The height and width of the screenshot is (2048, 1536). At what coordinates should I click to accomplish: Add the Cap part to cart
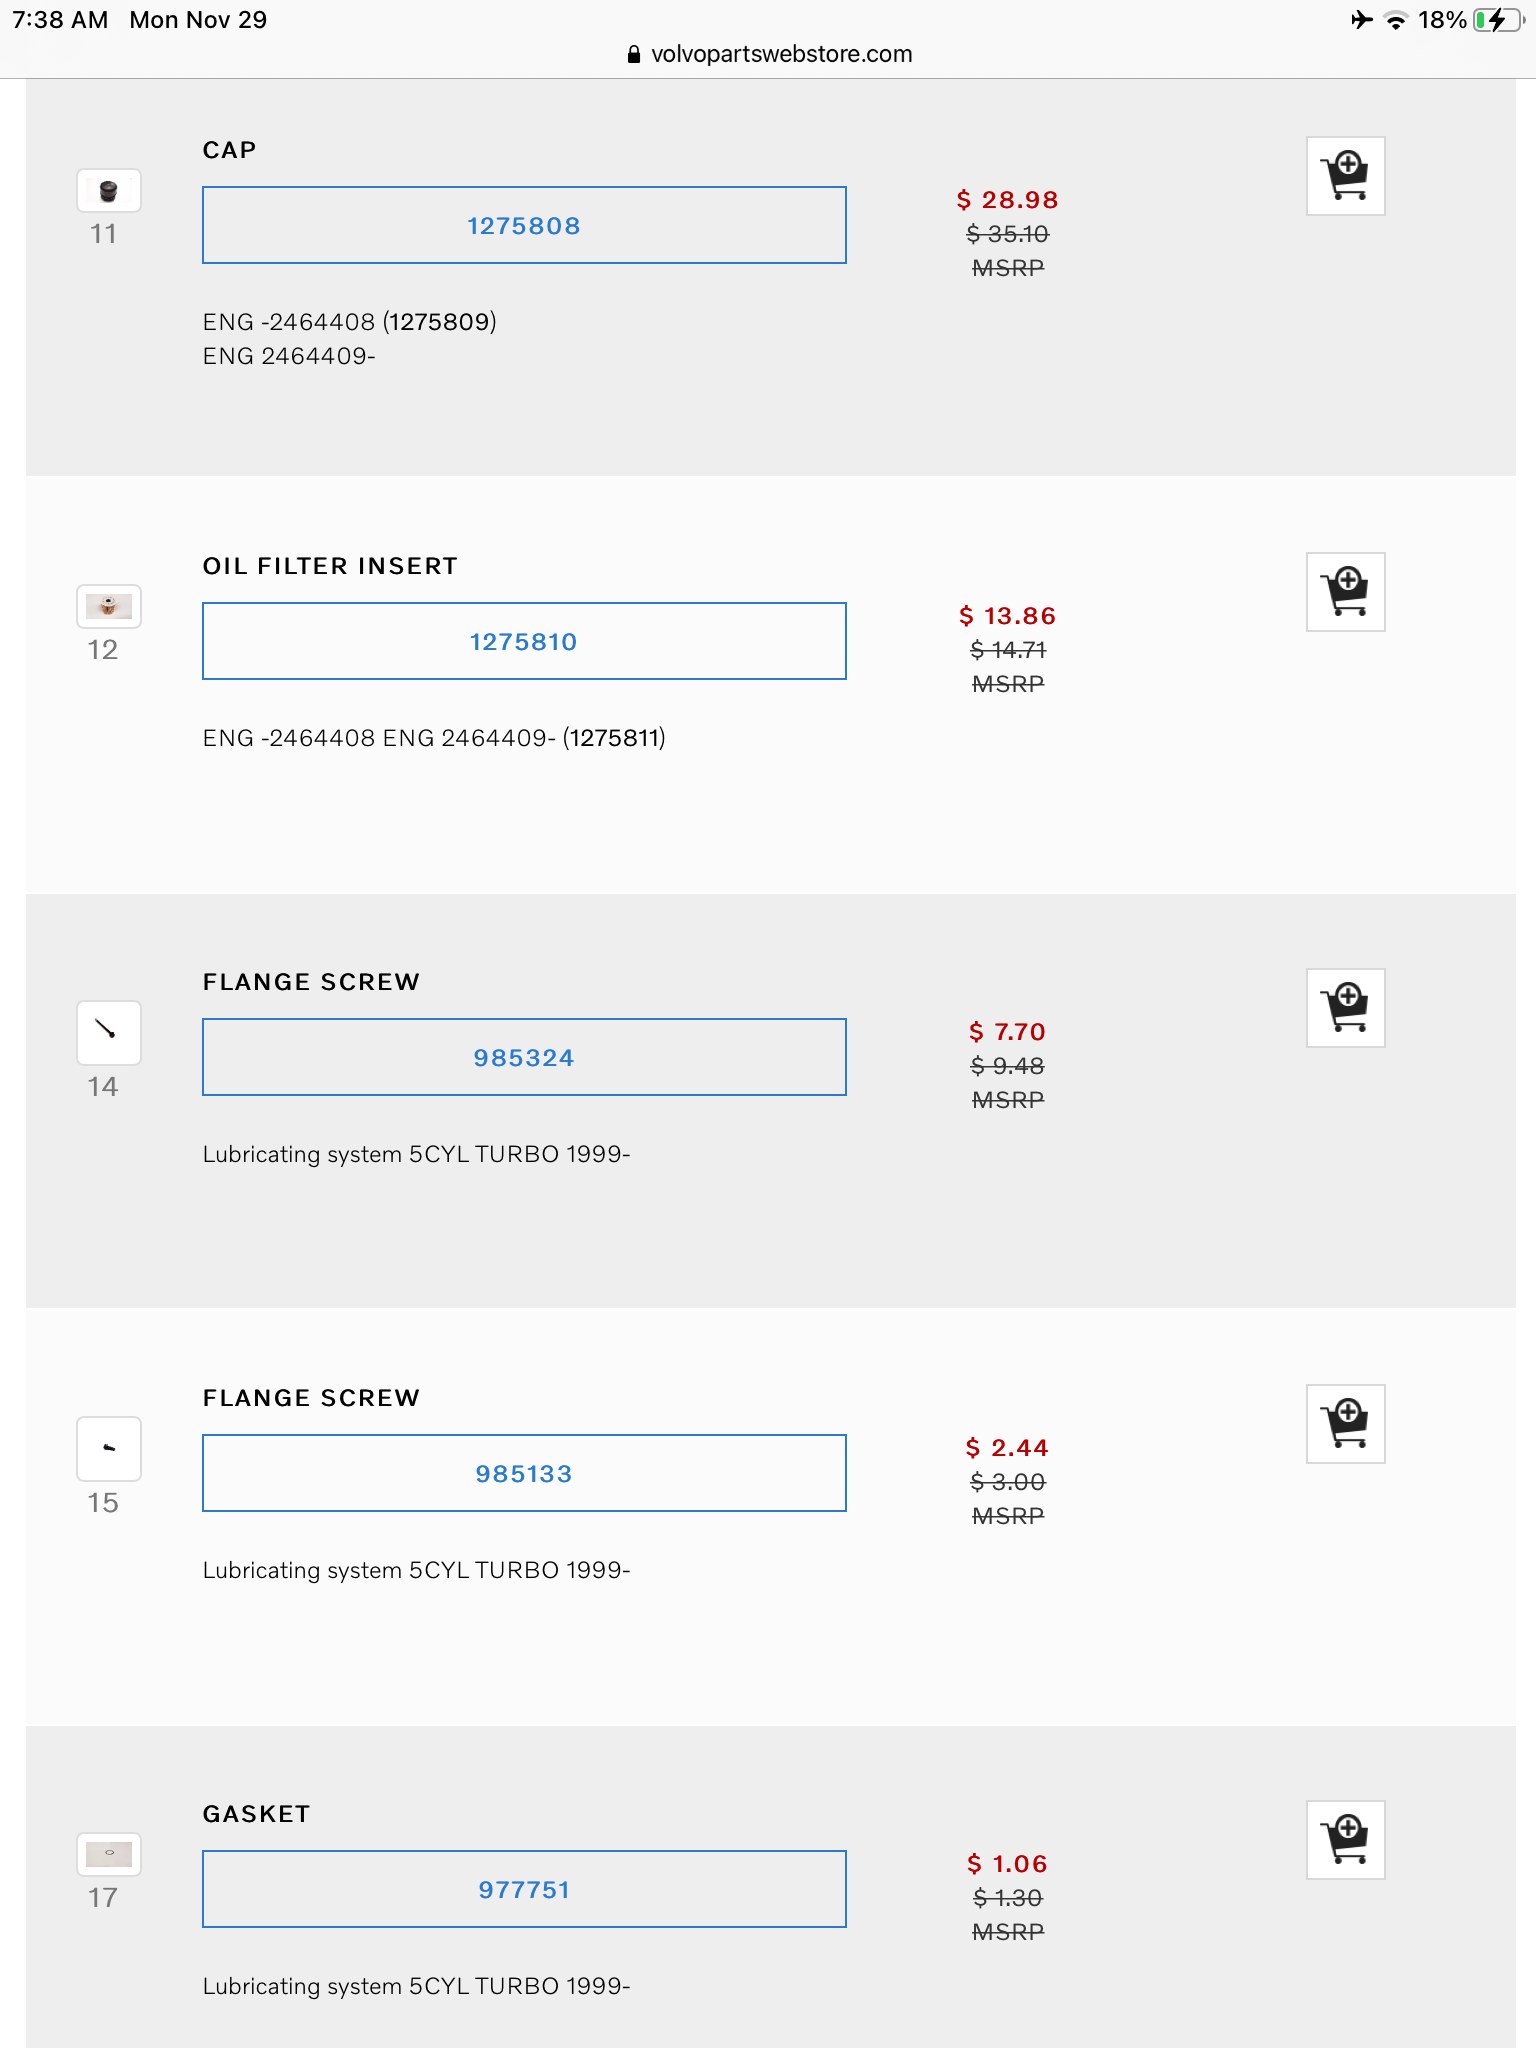1345,176
